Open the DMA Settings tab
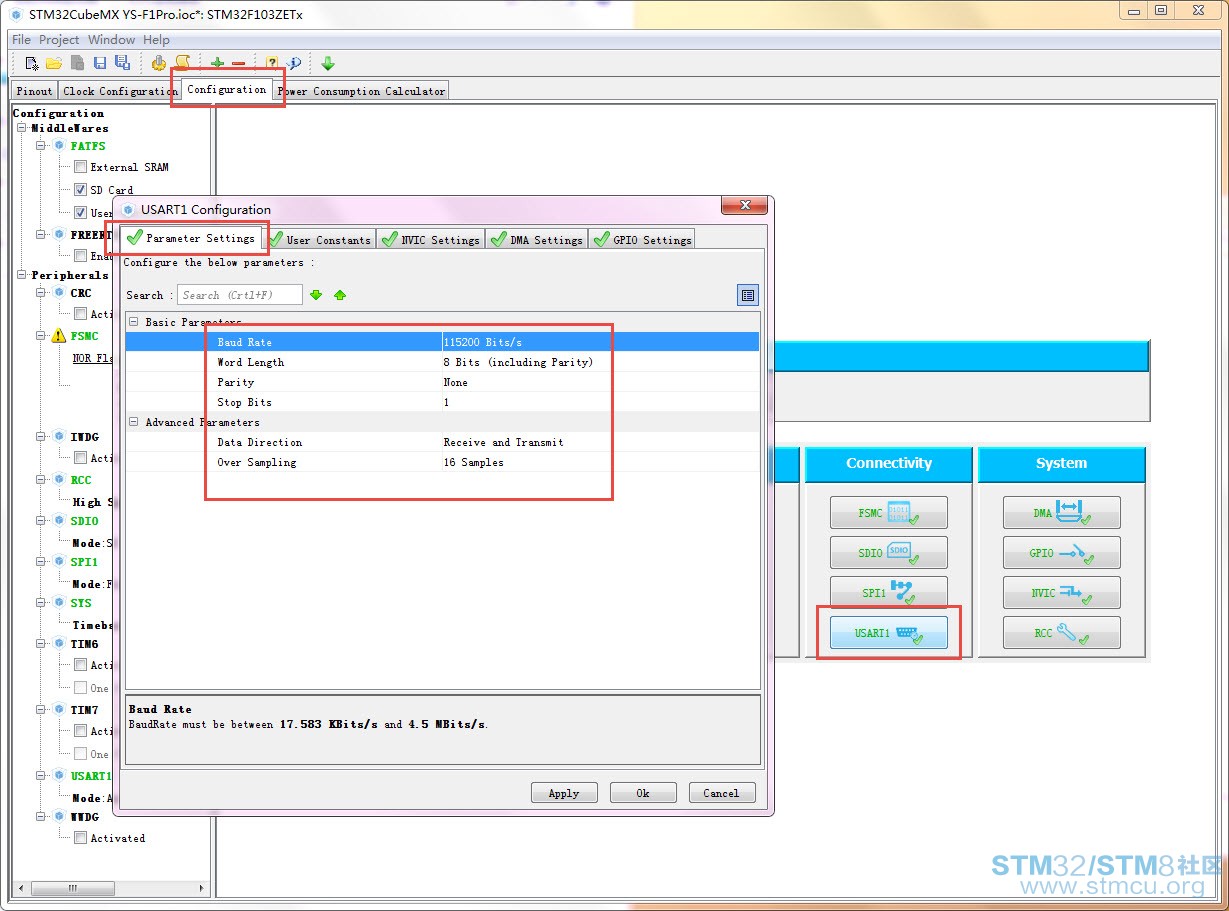1229x911 pixels. coord(537,239)
